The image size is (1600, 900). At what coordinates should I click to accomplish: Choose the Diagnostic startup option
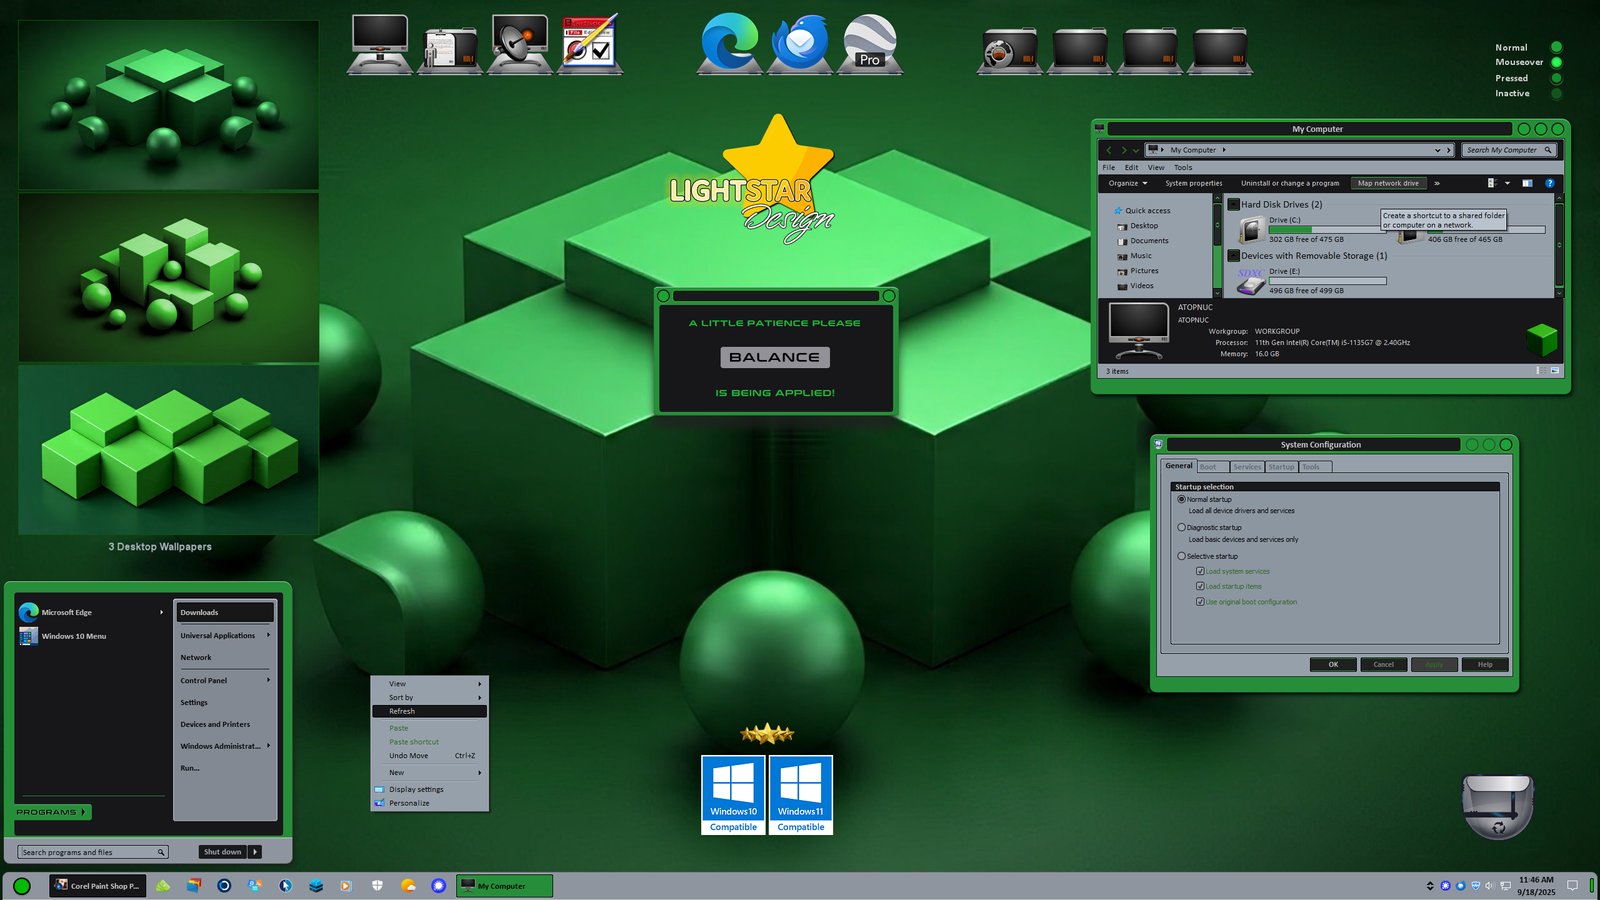click(1181, 527)
